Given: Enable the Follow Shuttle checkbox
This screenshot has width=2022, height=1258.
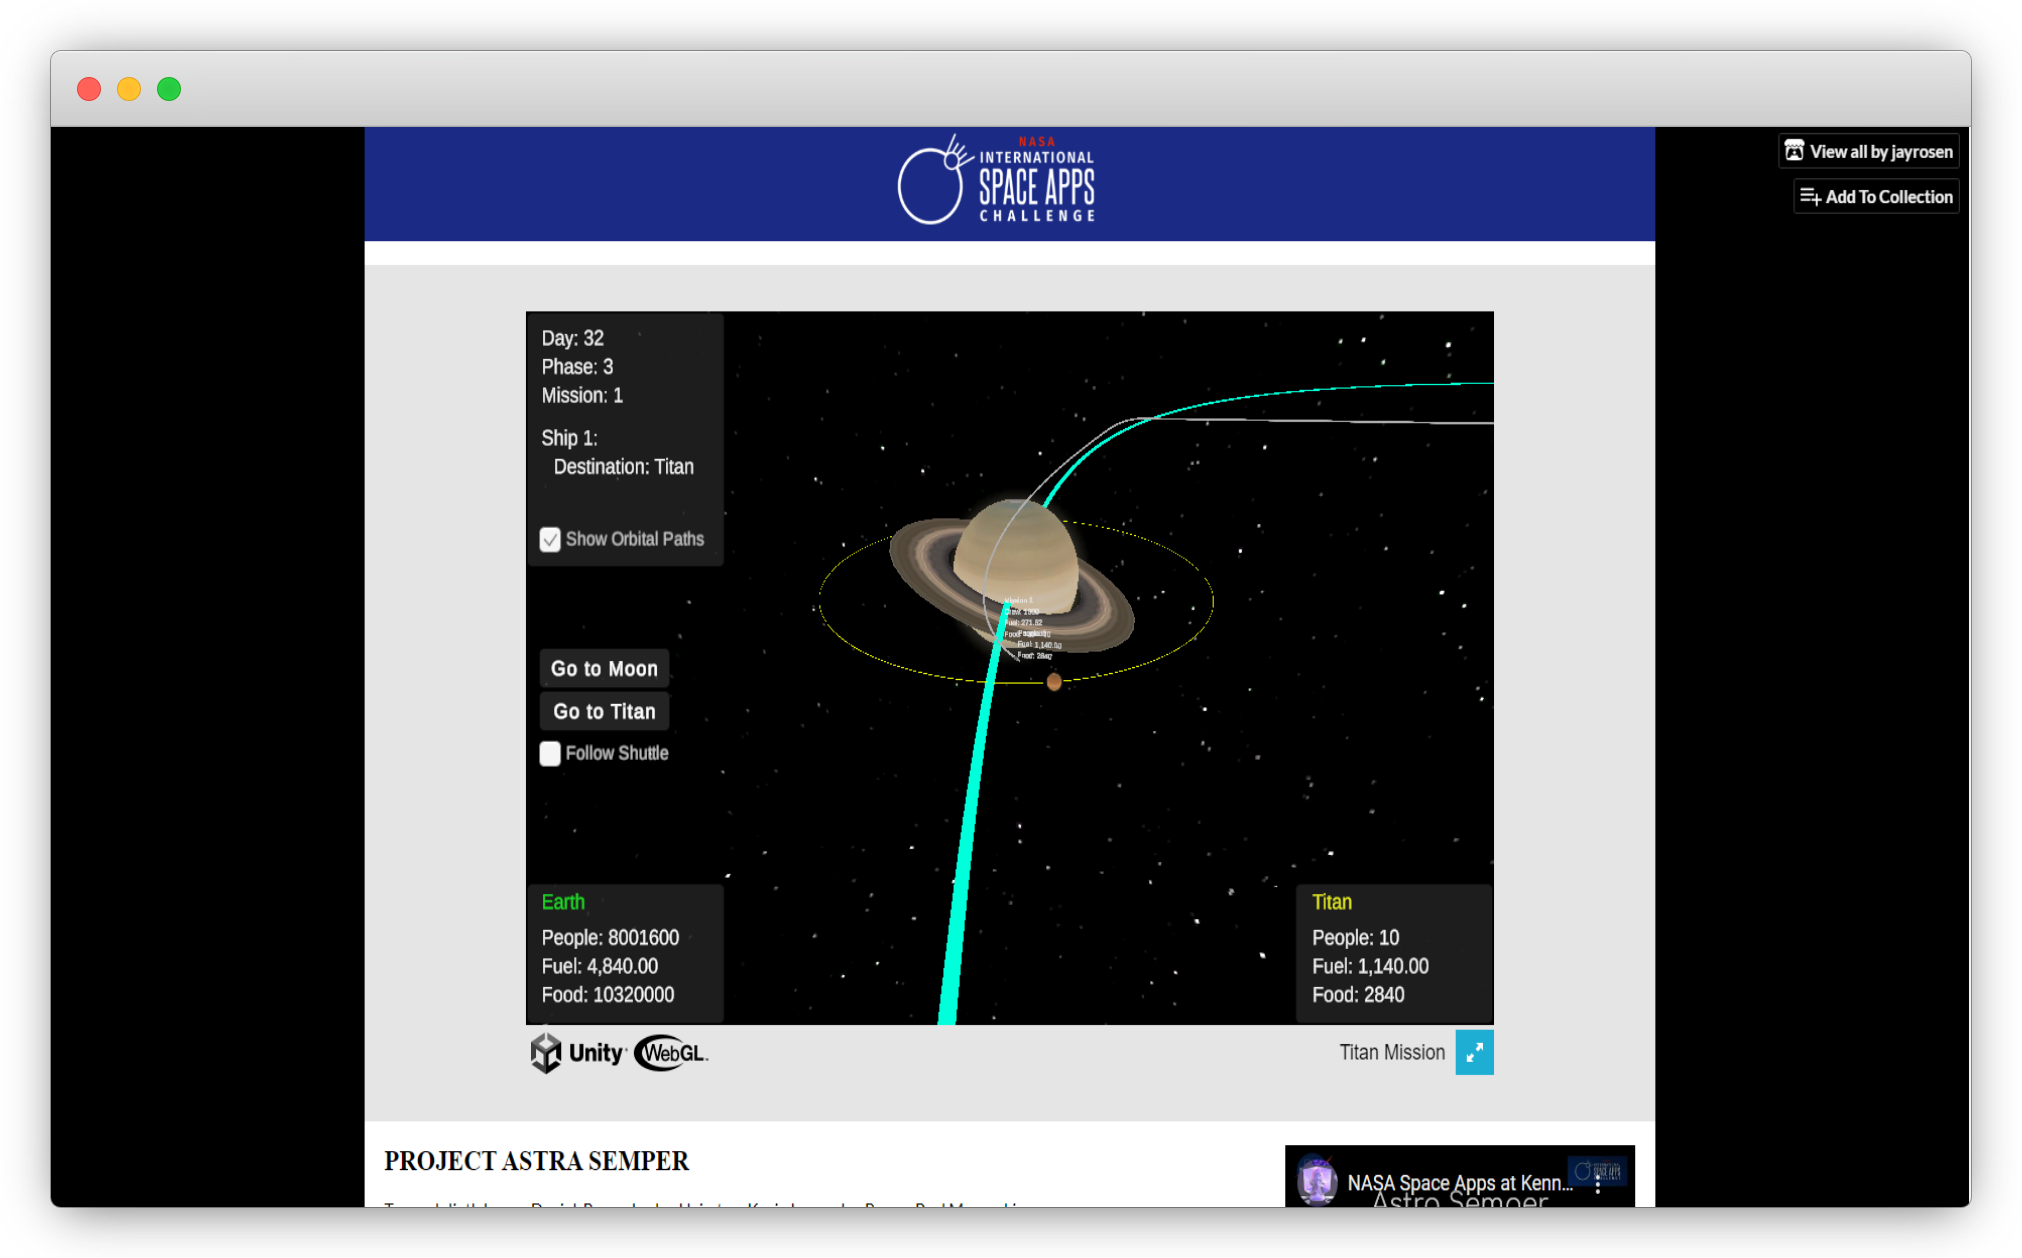Looking at the screenshot, I should (x=550, y=754).
